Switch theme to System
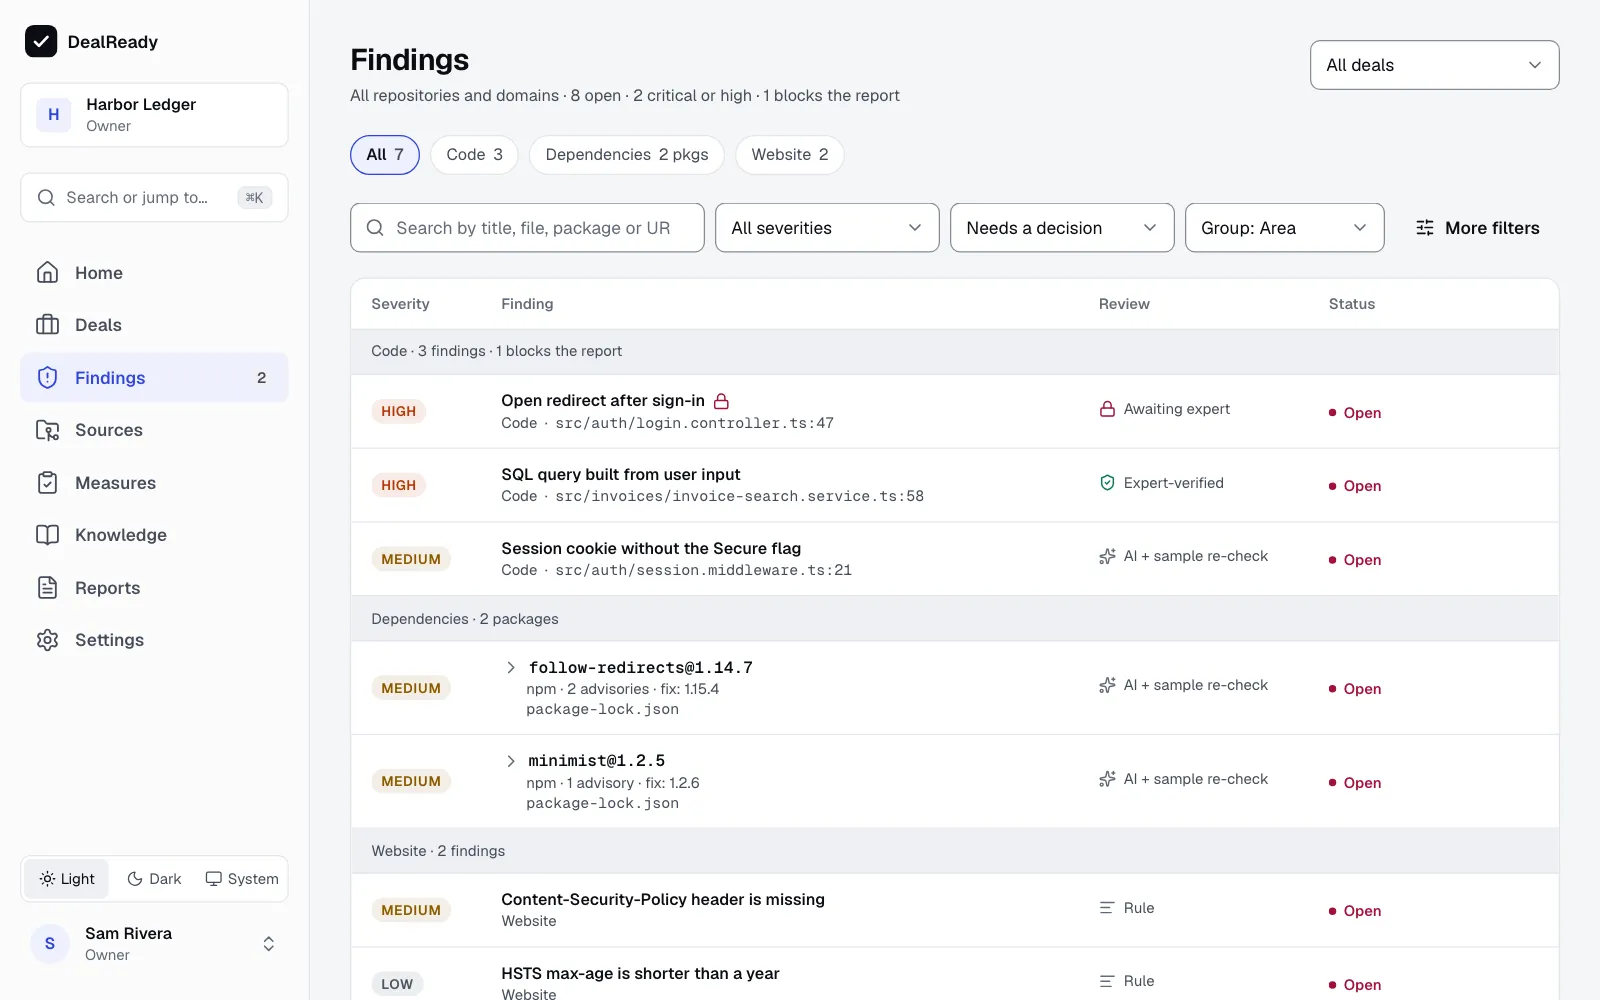 pos(242,879)
